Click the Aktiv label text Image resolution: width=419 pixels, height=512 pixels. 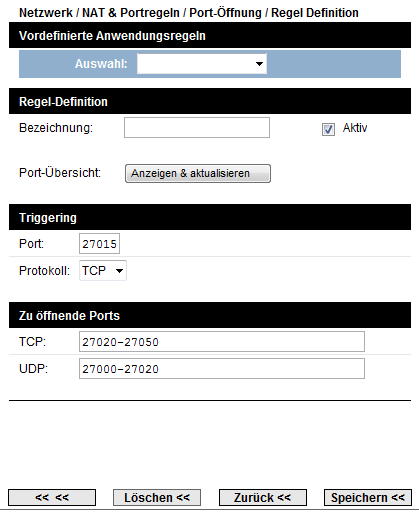coord(355,128)
